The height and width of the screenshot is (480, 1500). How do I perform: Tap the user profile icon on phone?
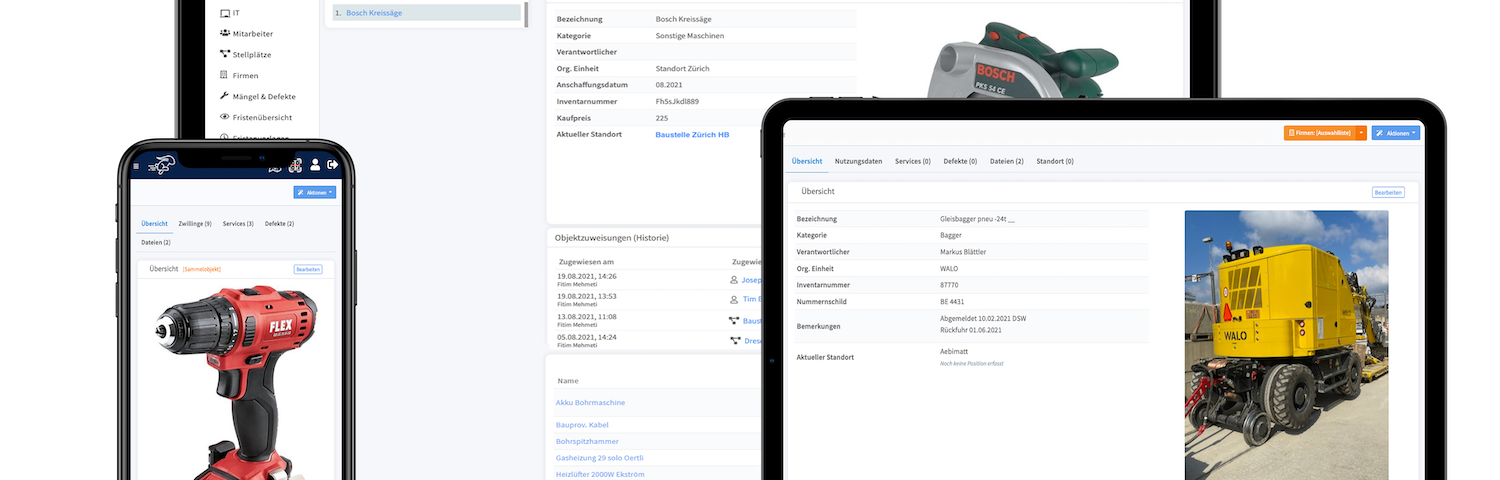pos(315,165)
